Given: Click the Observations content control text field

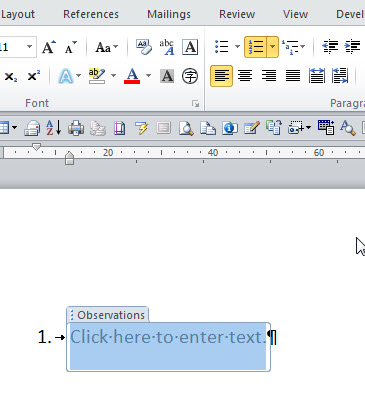Looking at the screenshot, I should pos(168,347).
